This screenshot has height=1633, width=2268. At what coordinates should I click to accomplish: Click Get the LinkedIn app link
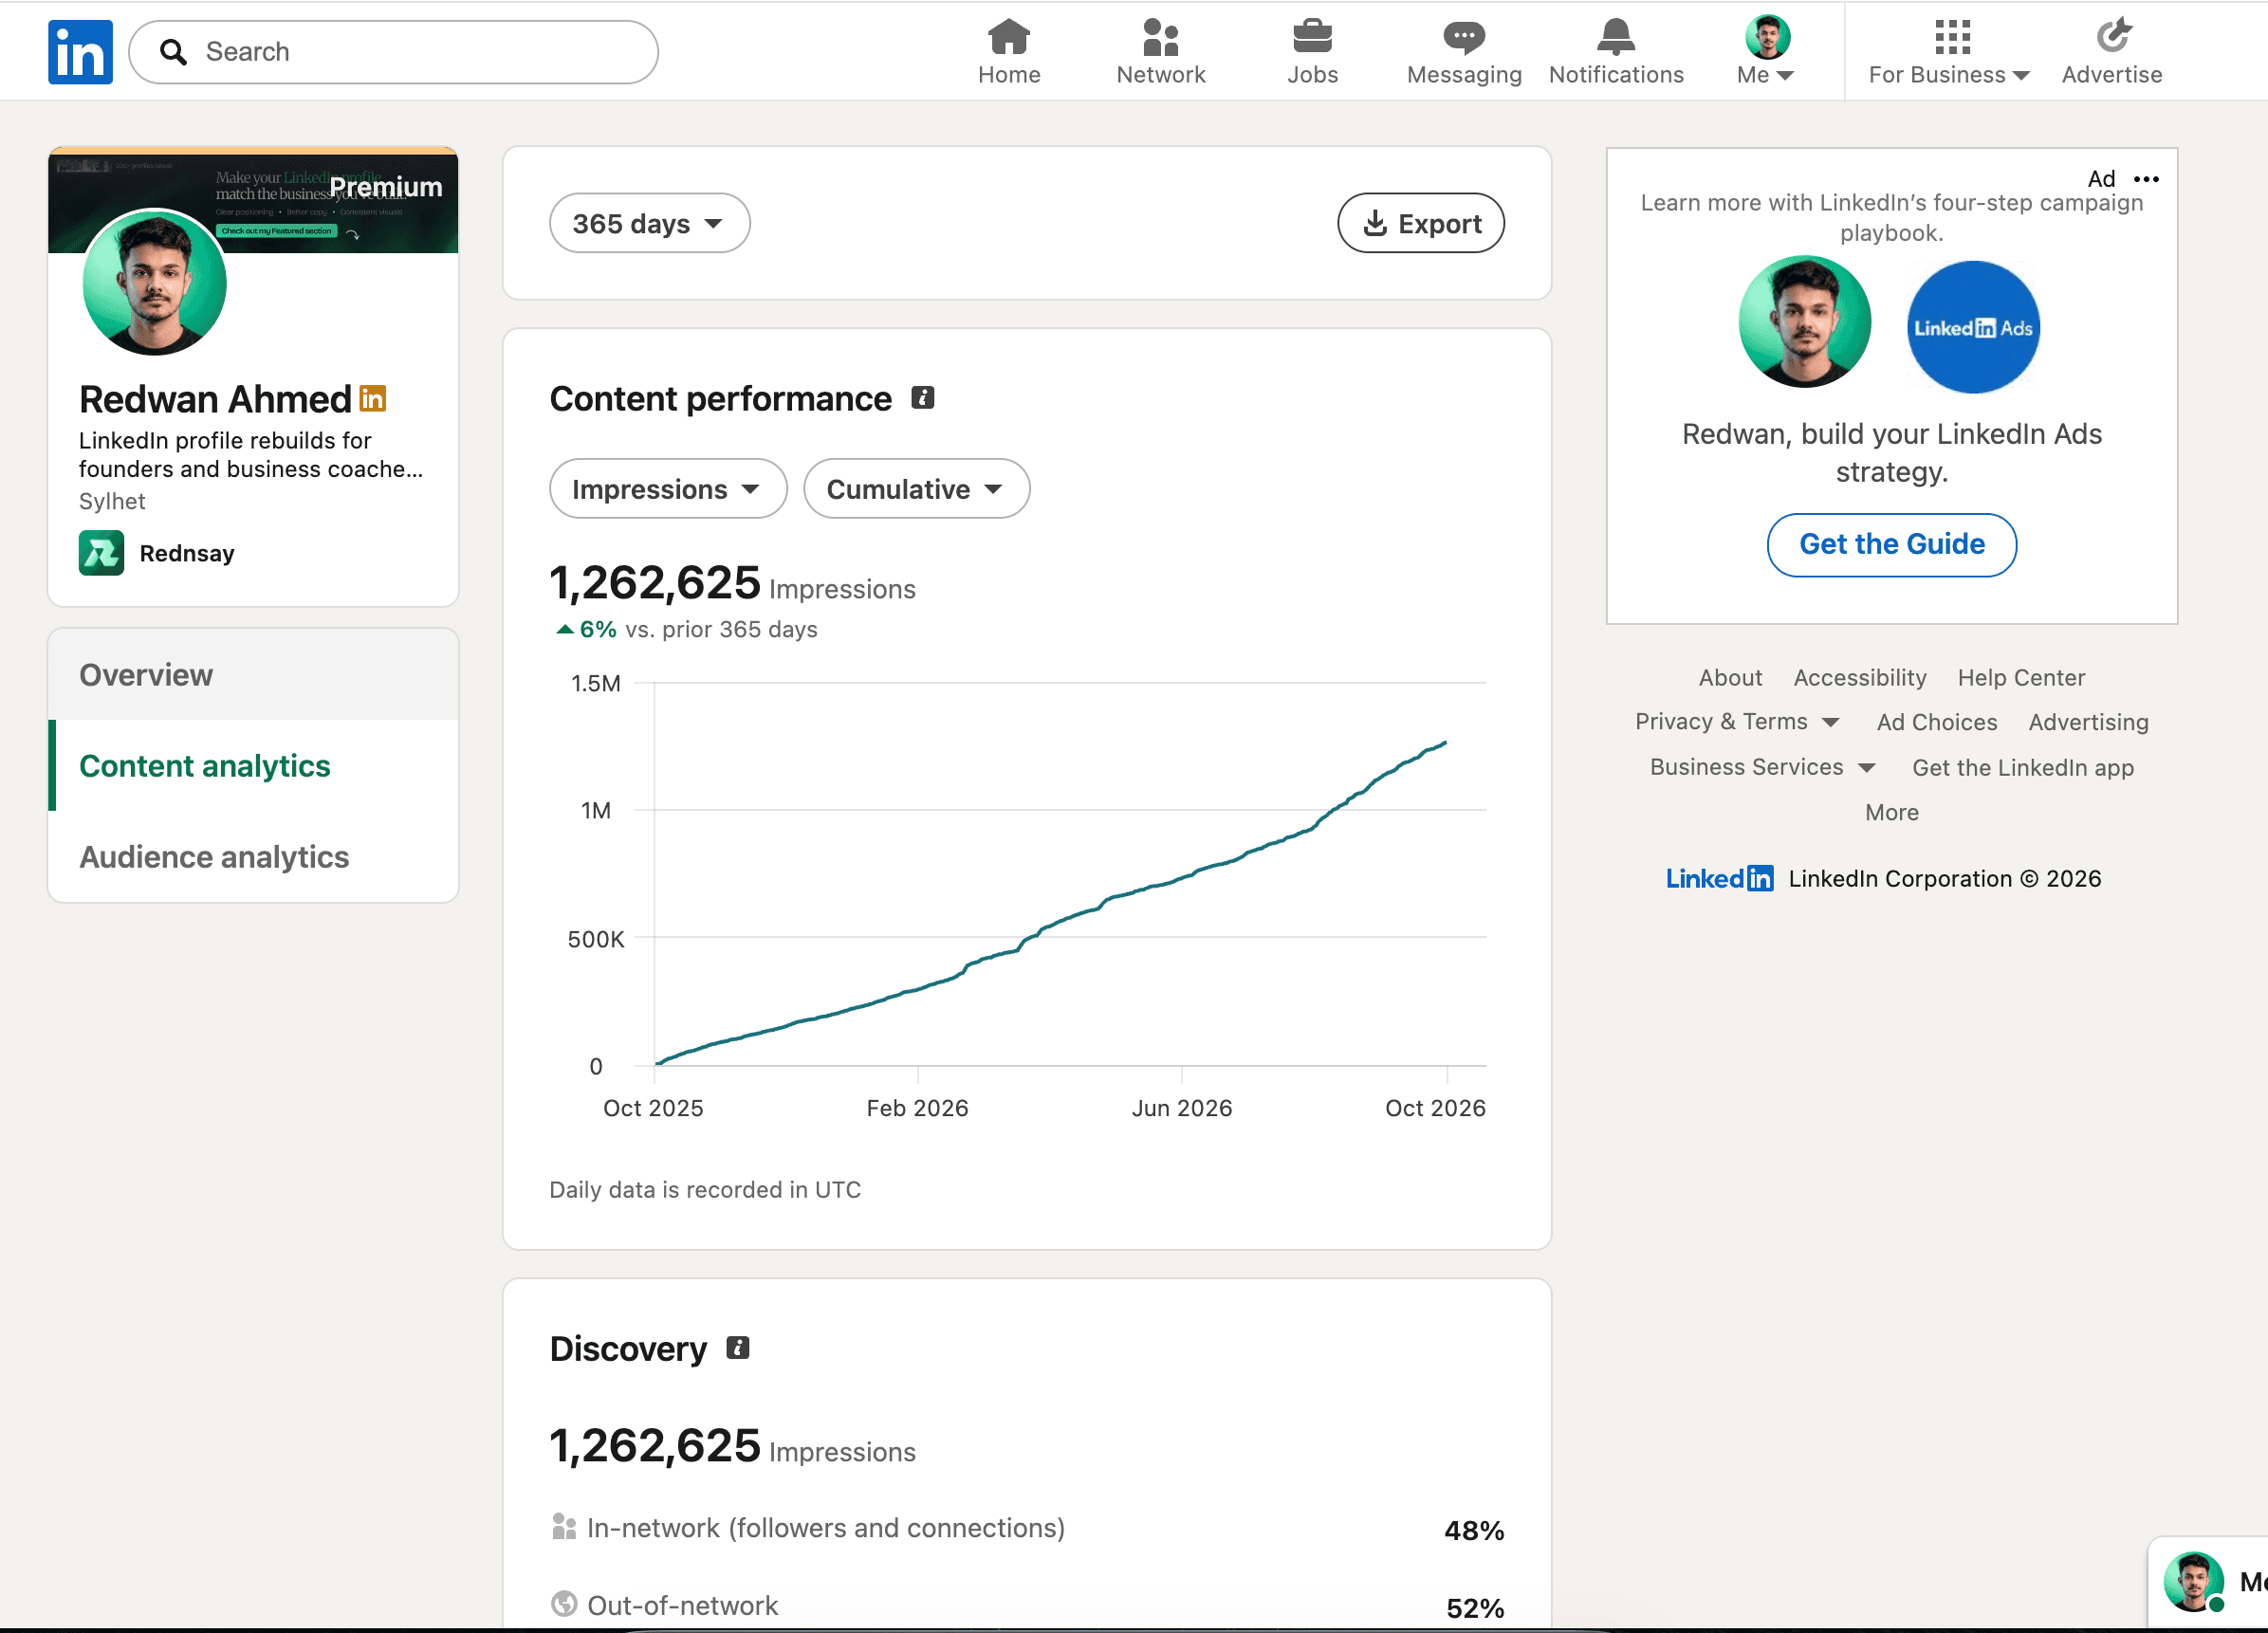point(2022,767)
